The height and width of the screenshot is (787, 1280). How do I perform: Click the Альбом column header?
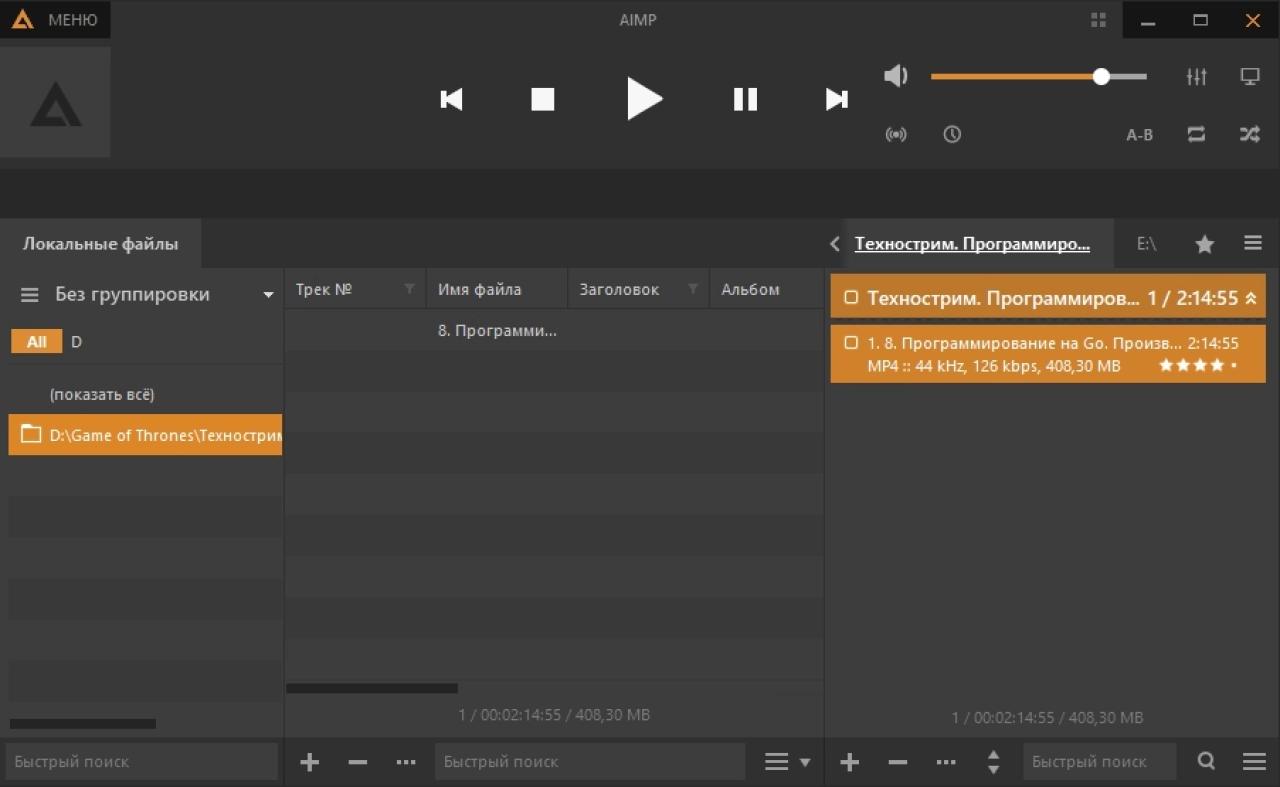click(x=767, y=289)
